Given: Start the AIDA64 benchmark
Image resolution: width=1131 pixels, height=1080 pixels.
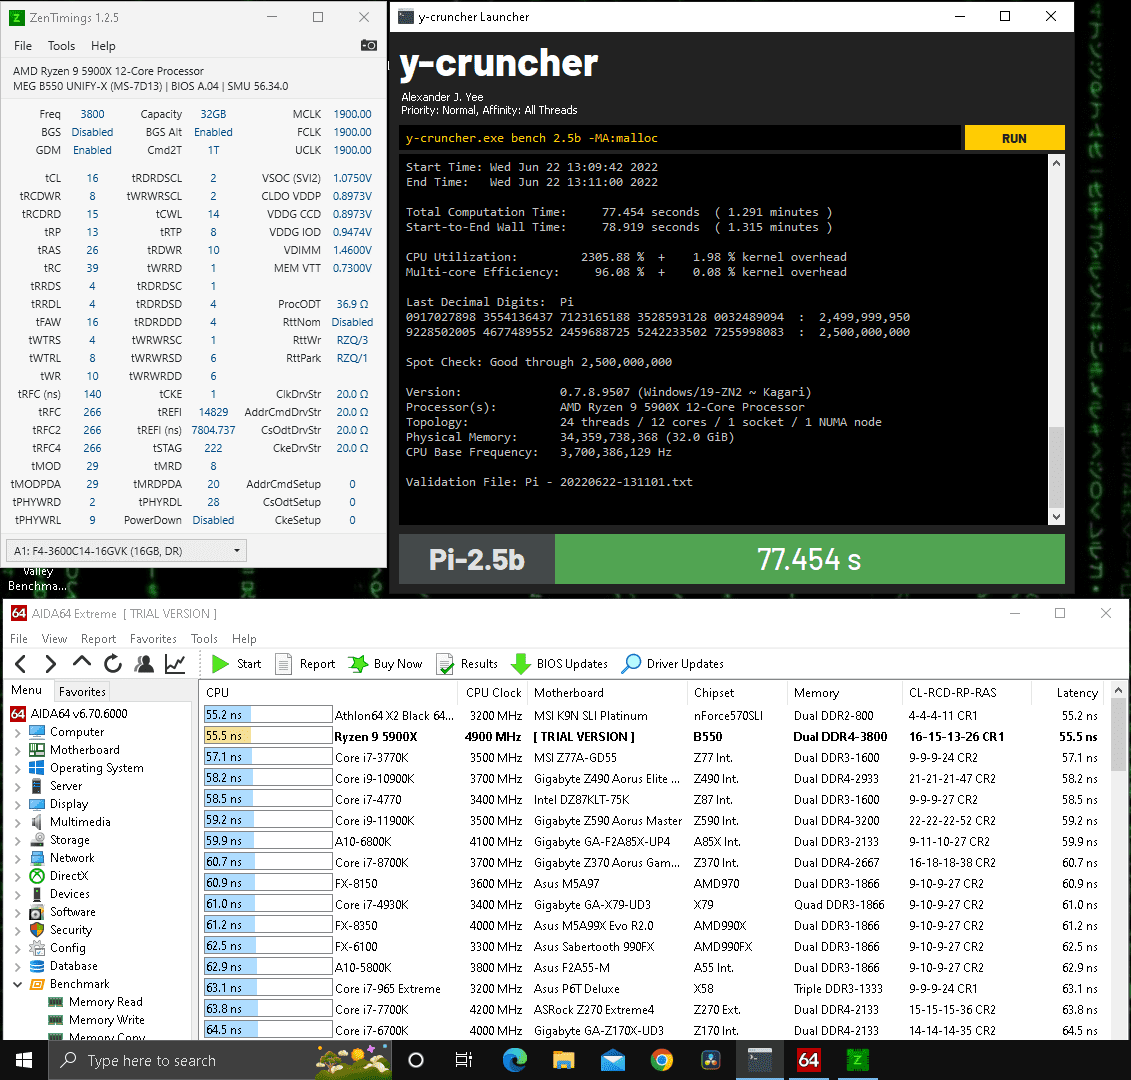Looking at the screenshot, I should [x=237, y=664].
